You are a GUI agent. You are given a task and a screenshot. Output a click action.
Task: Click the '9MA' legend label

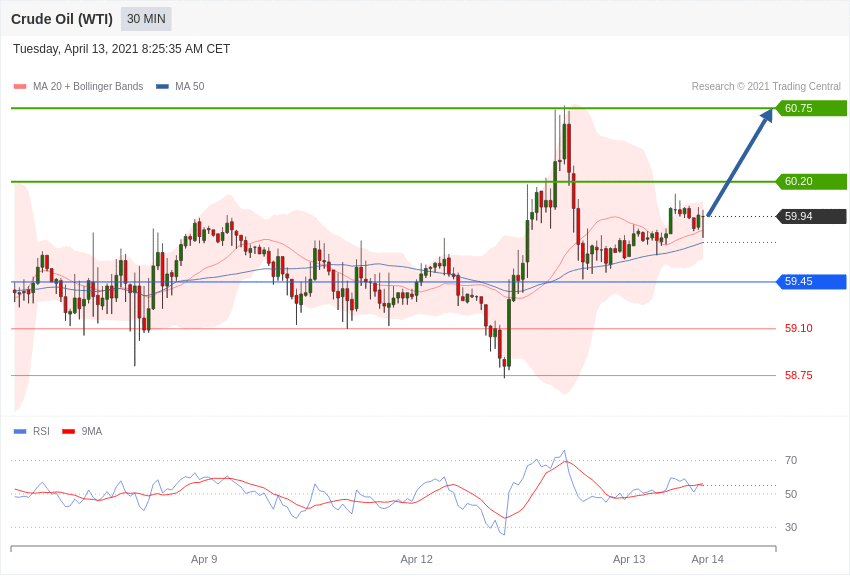(x=92, y=431)
